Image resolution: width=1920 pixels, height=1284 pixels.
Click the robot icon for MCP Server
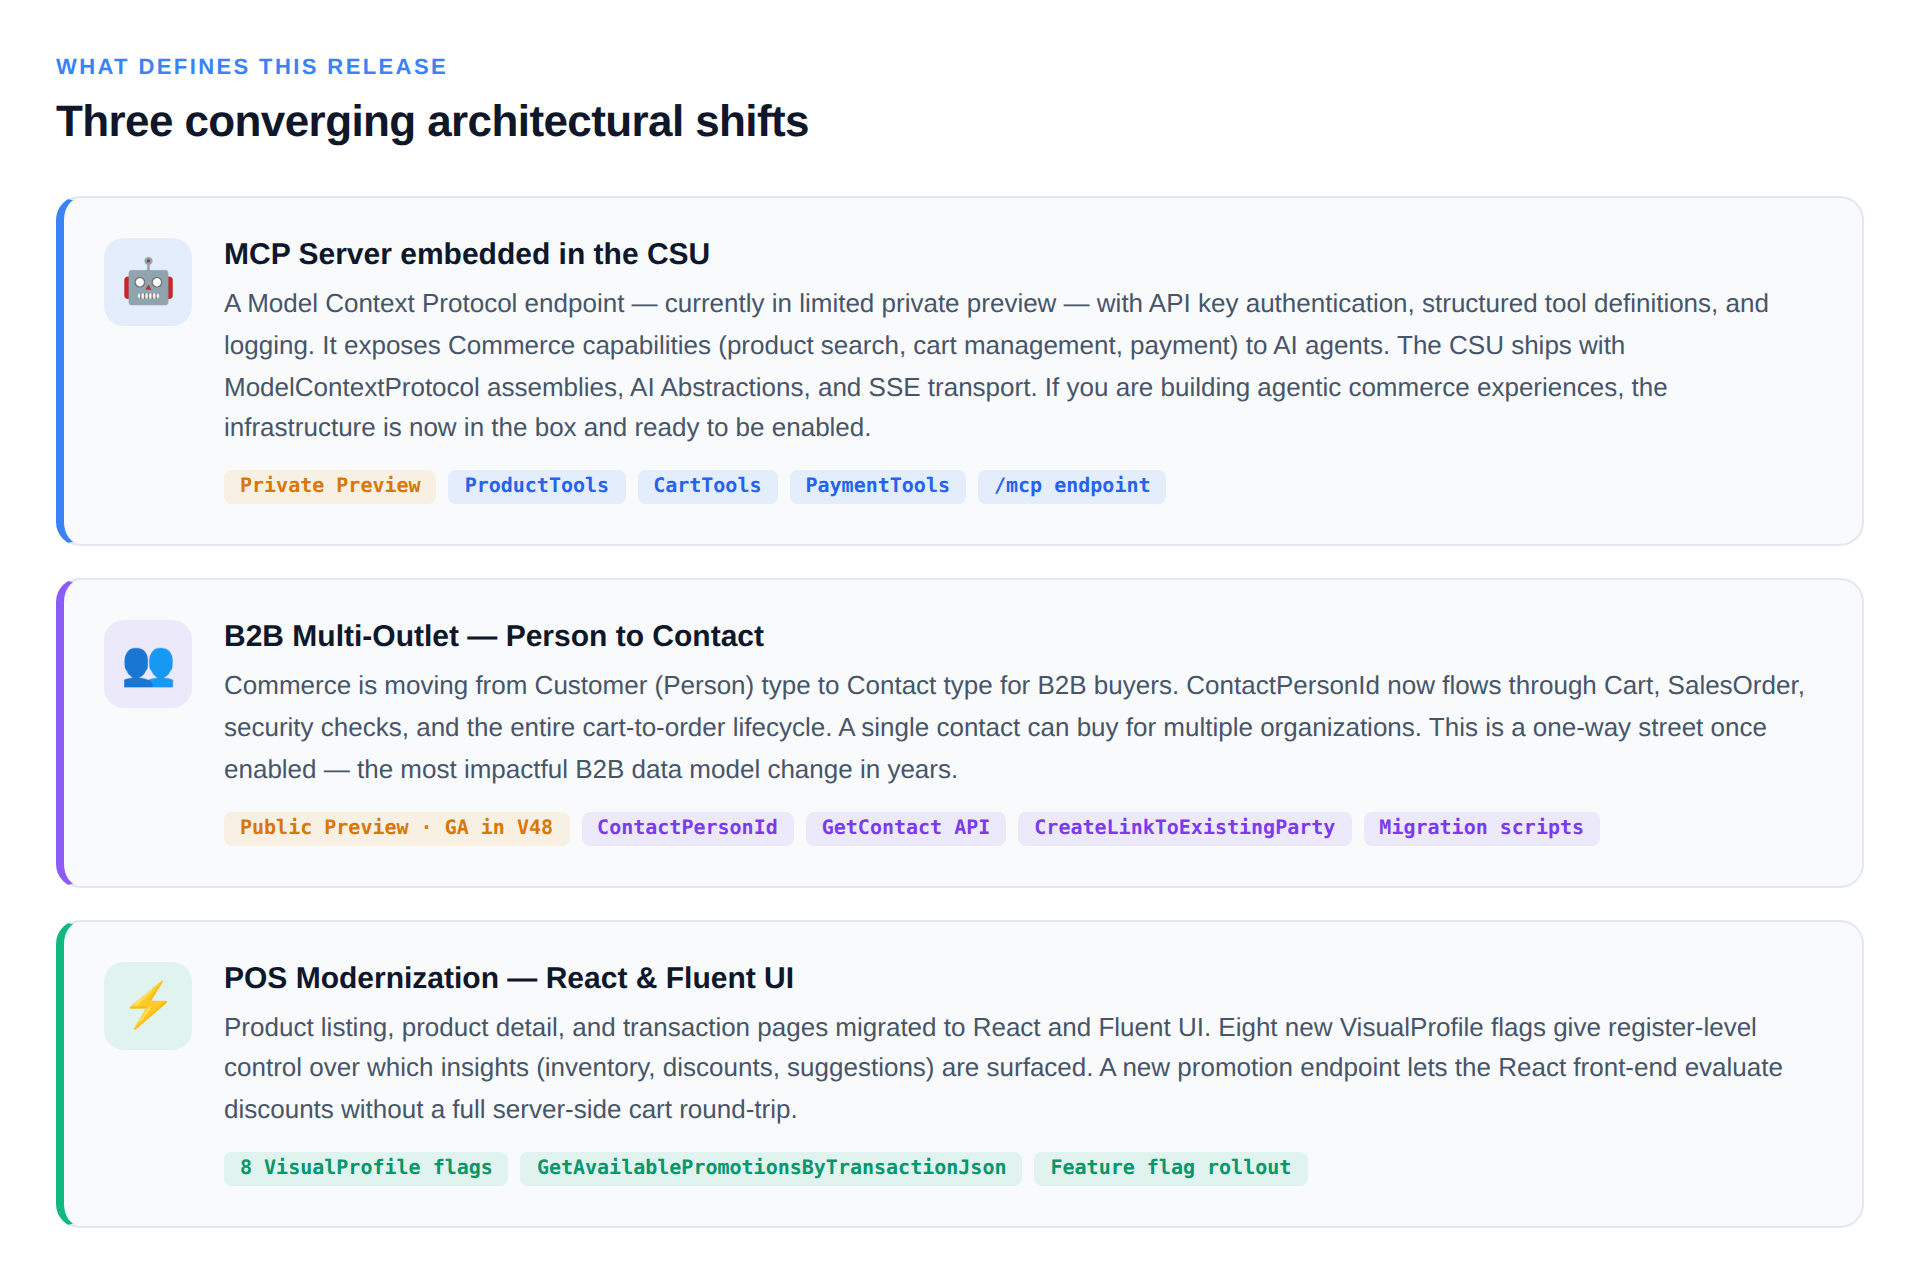click(x=148, y=282)
